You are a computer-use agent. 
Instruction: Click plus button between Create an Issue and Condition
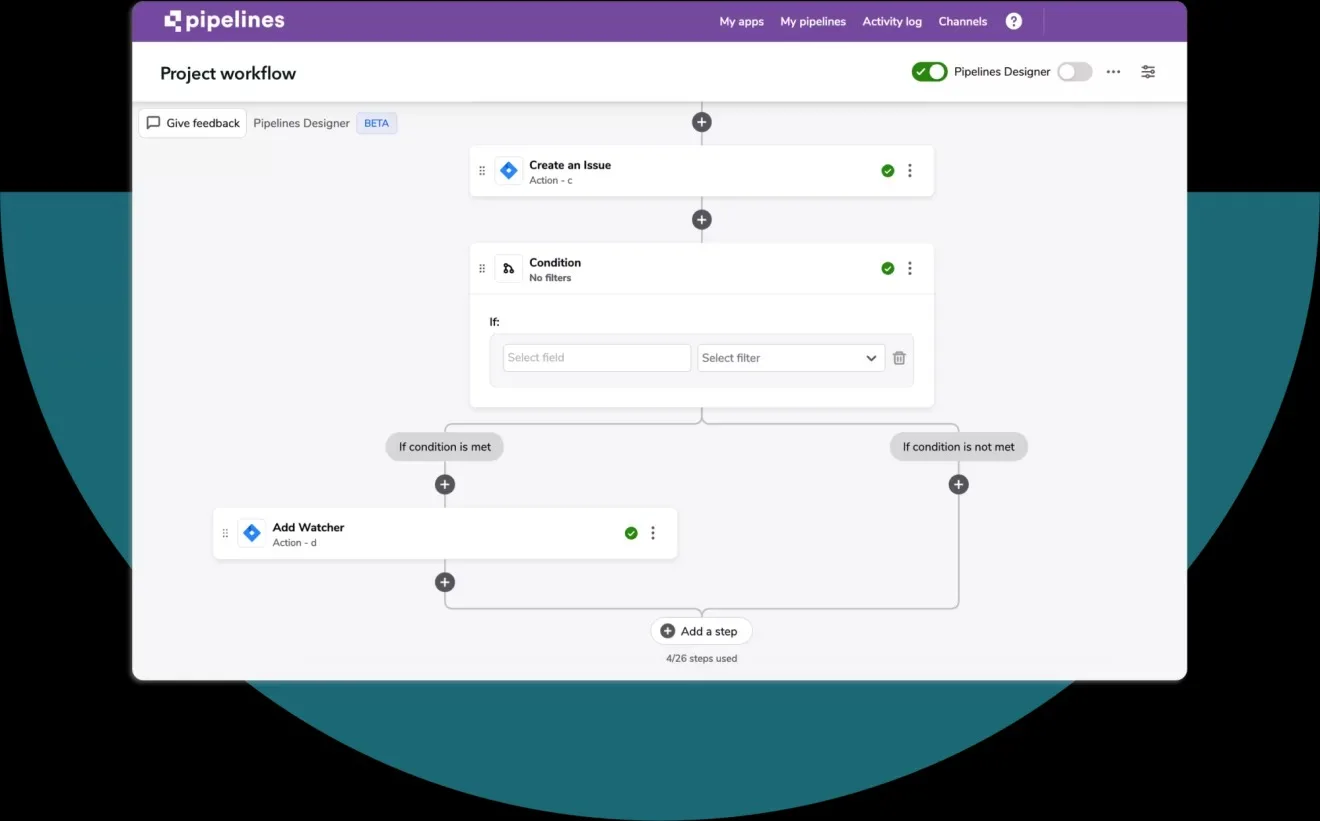pyautogui.click(x=702, y=220)
